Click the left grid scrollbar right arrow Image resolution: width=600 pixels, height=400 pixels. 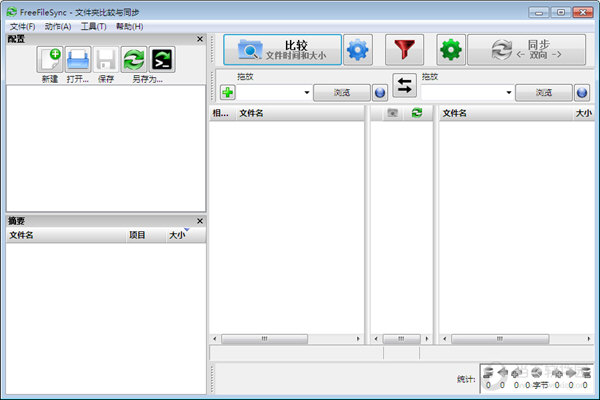point(358,339)
